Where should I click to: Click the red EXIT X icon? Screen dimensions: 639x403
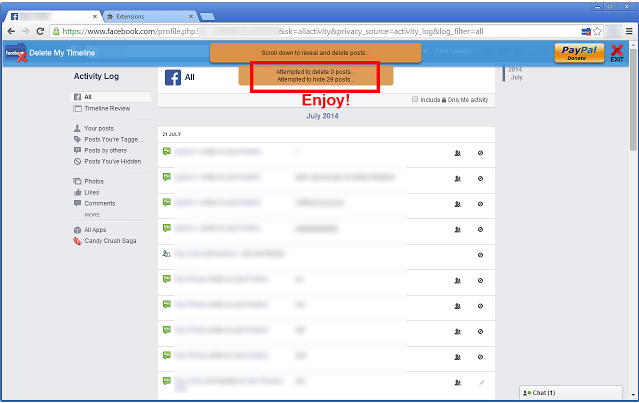click(617, 53)
